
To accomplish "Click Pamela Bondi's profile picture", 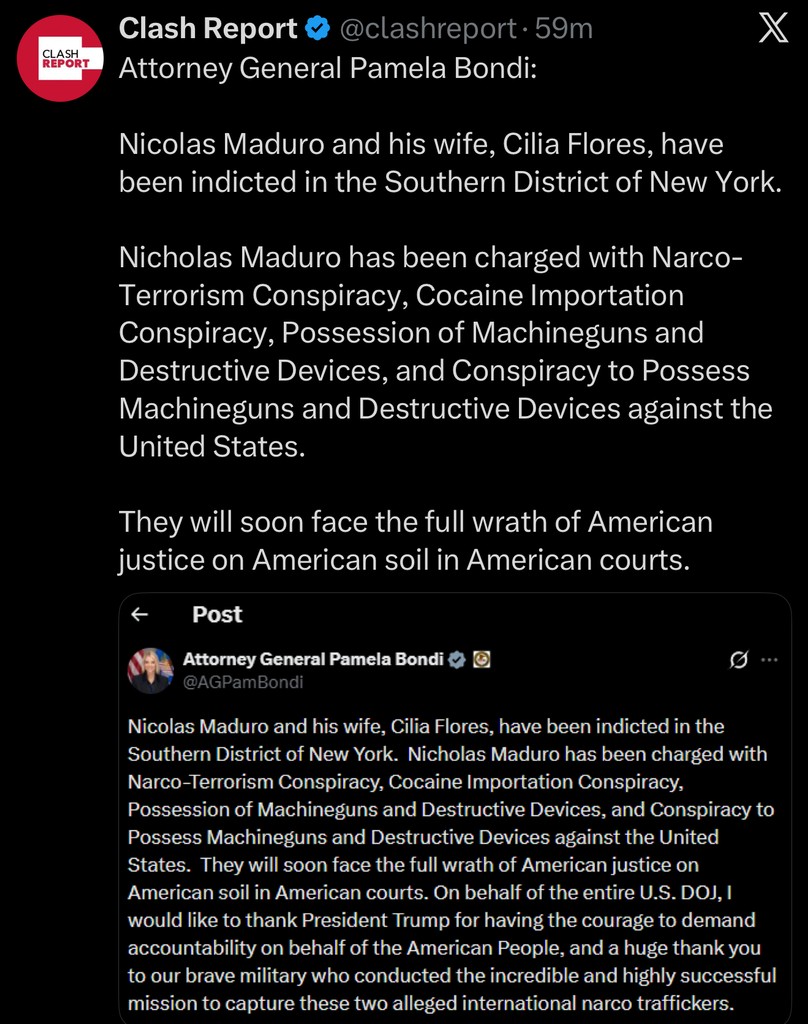I will tap(151, 670).
